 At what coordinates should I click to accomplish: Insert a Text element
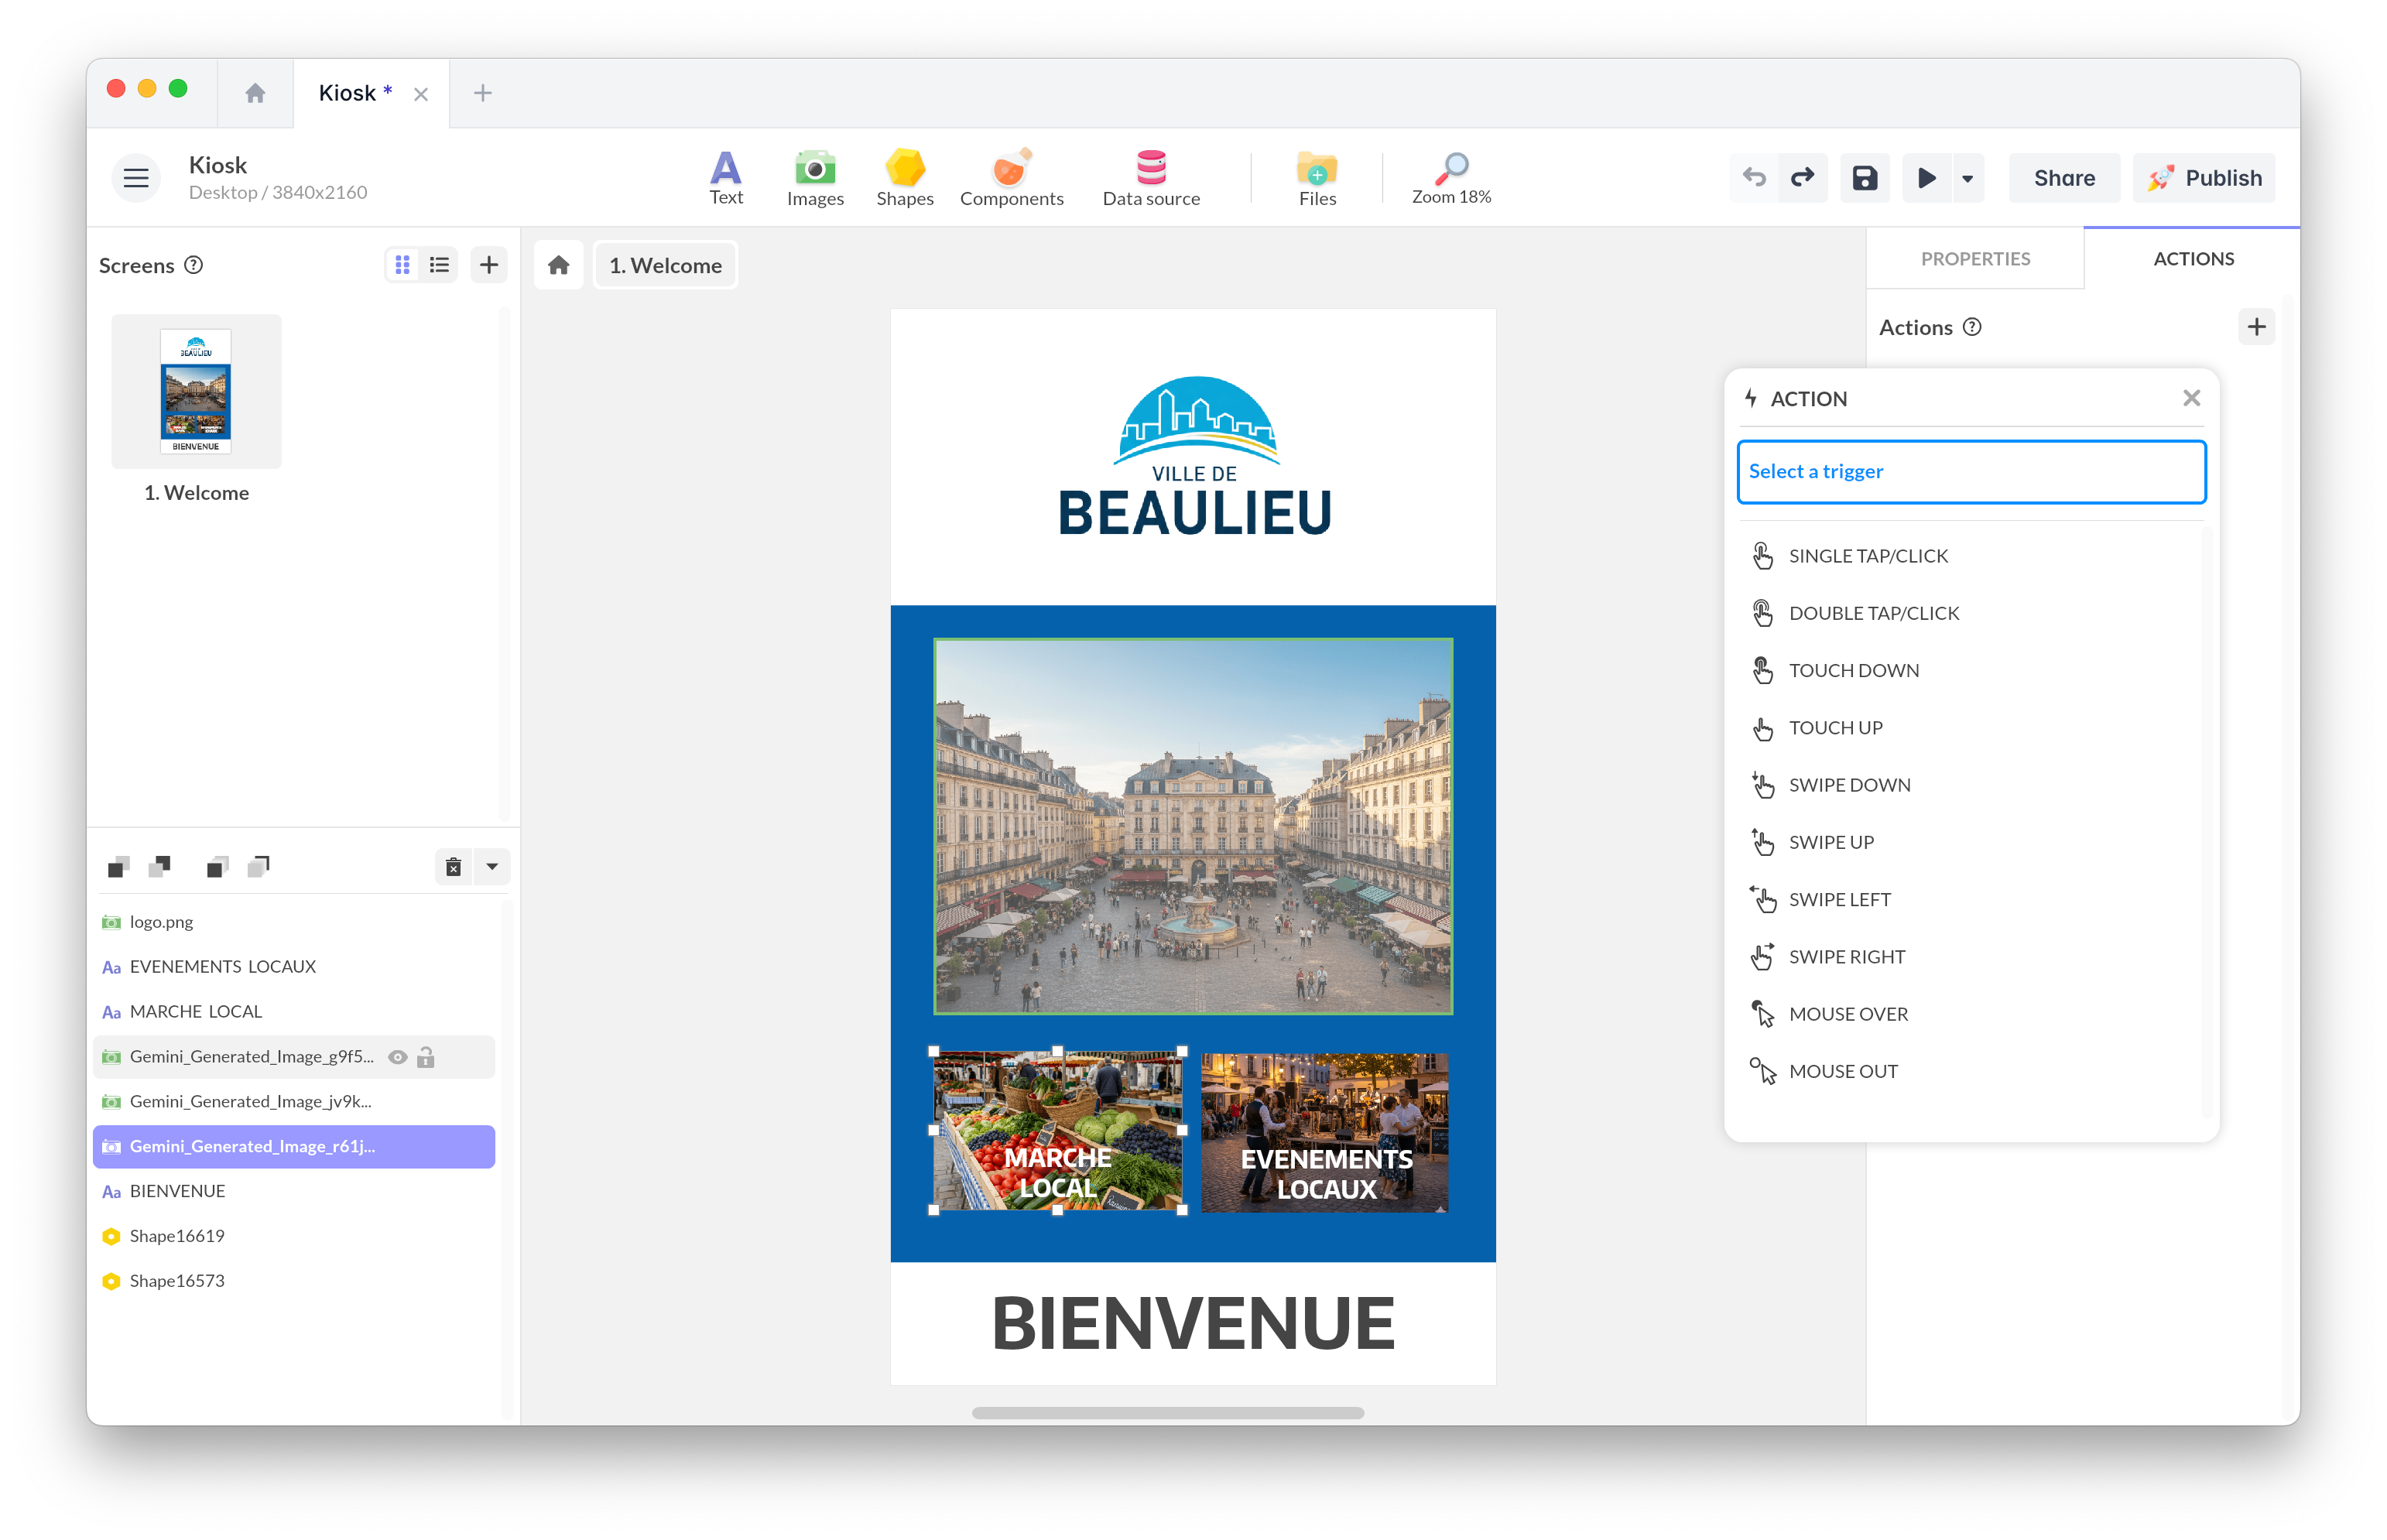(x=726, y=177)
